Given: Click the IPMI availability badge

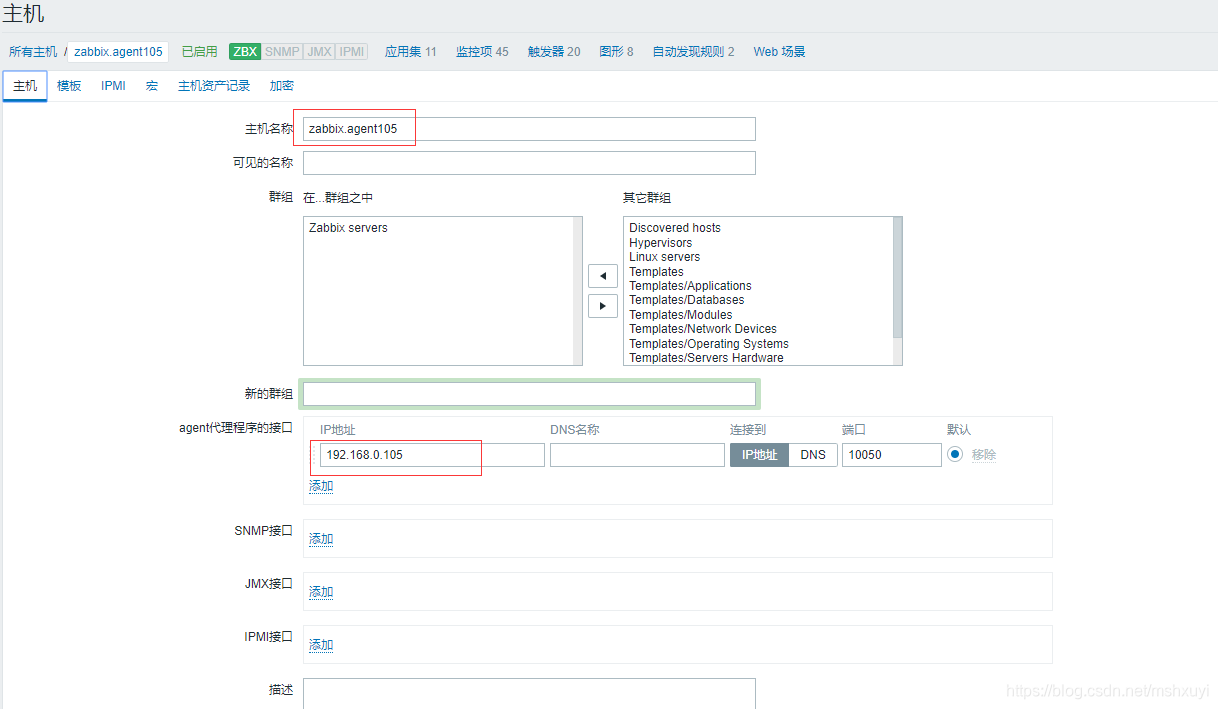Looking at the screenshot, I should [x=352, y=51].
